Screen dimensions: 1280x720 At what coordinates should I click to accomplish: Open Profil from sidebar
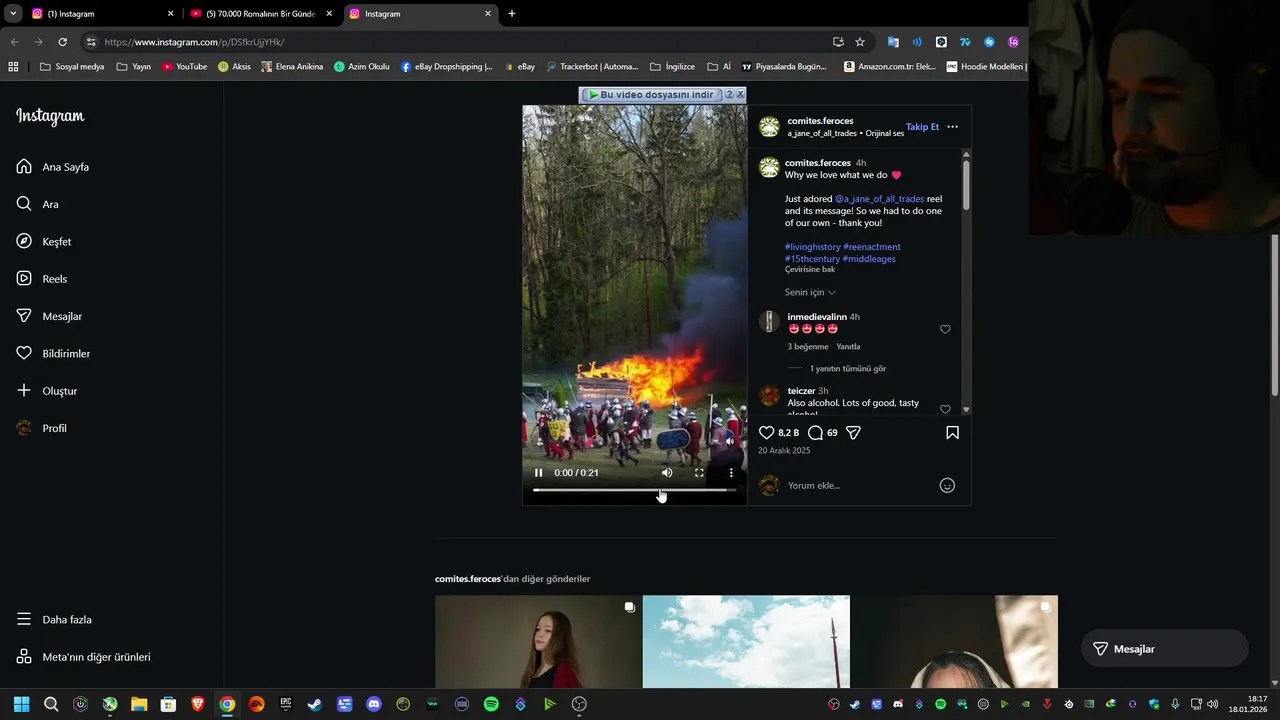tap(41, 428)
